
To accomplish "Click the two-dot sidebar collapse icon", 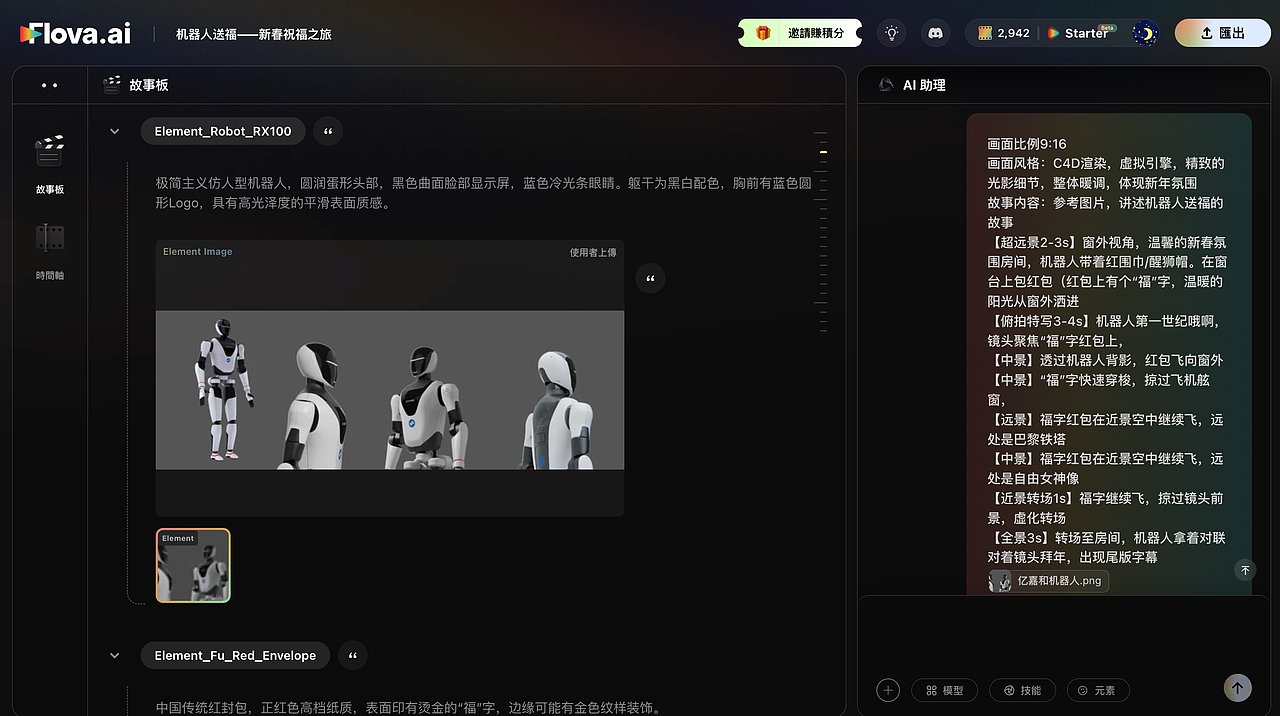I will [49, 85].
